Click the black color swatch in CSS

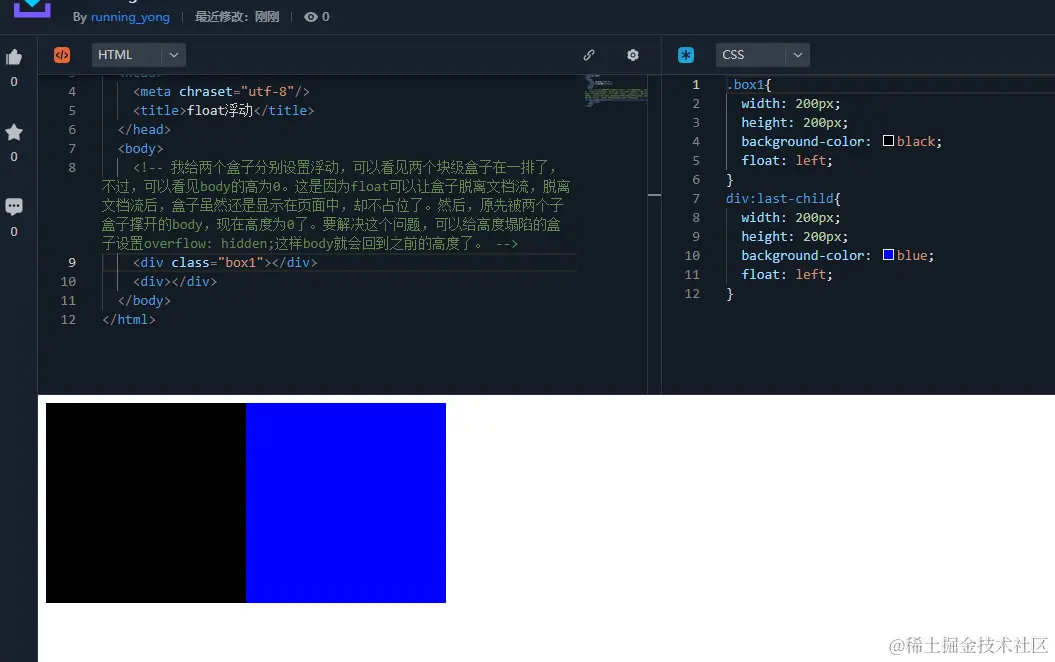tap(888, 141)
